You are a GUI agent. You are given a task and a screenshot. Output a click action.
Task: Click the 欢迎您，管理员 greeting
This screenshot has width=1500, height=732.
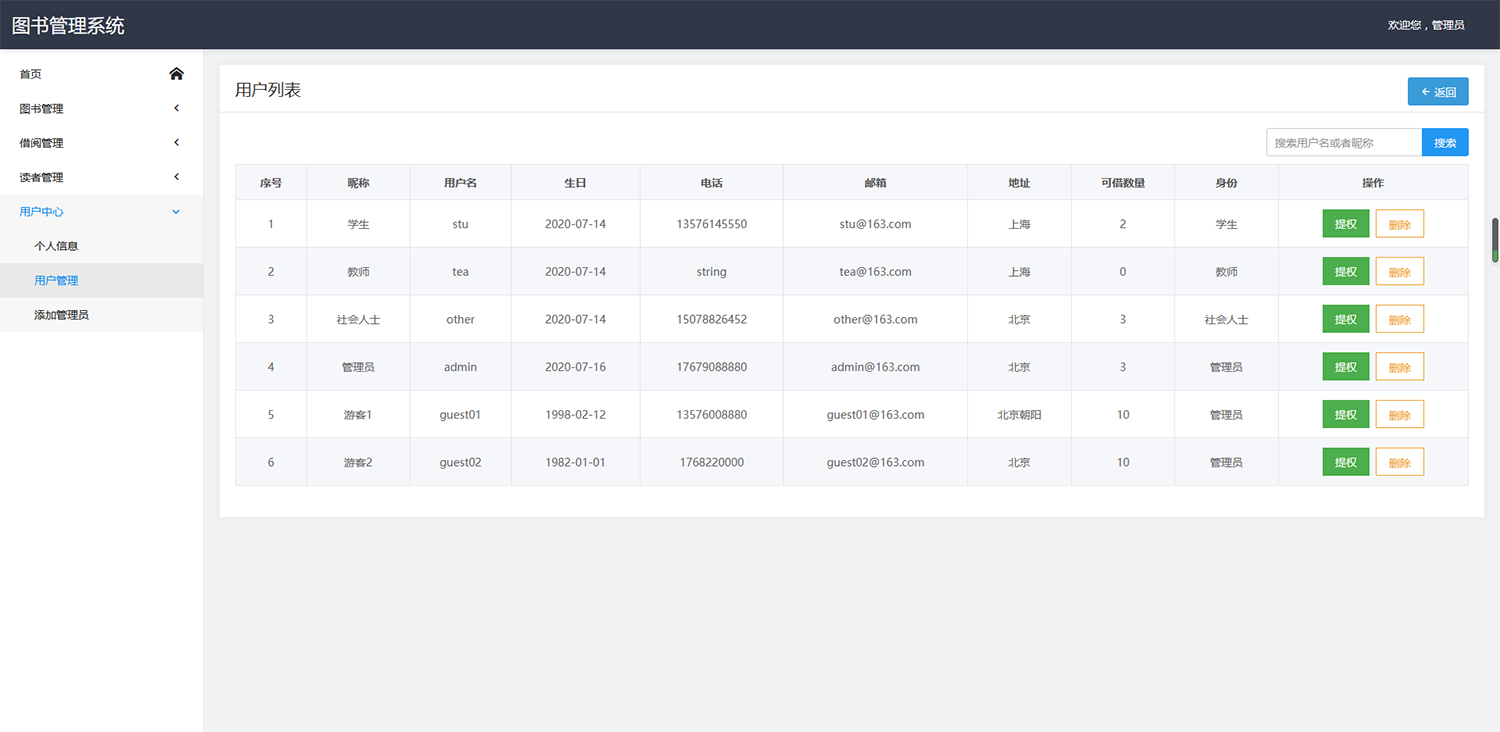(1426, 25)
